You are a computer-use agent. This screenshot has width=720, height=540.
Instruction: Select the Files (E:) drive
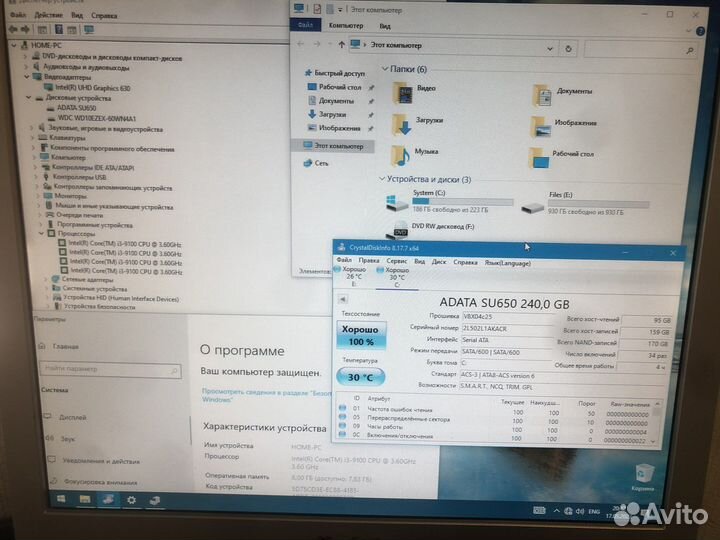tap(585, 203)
